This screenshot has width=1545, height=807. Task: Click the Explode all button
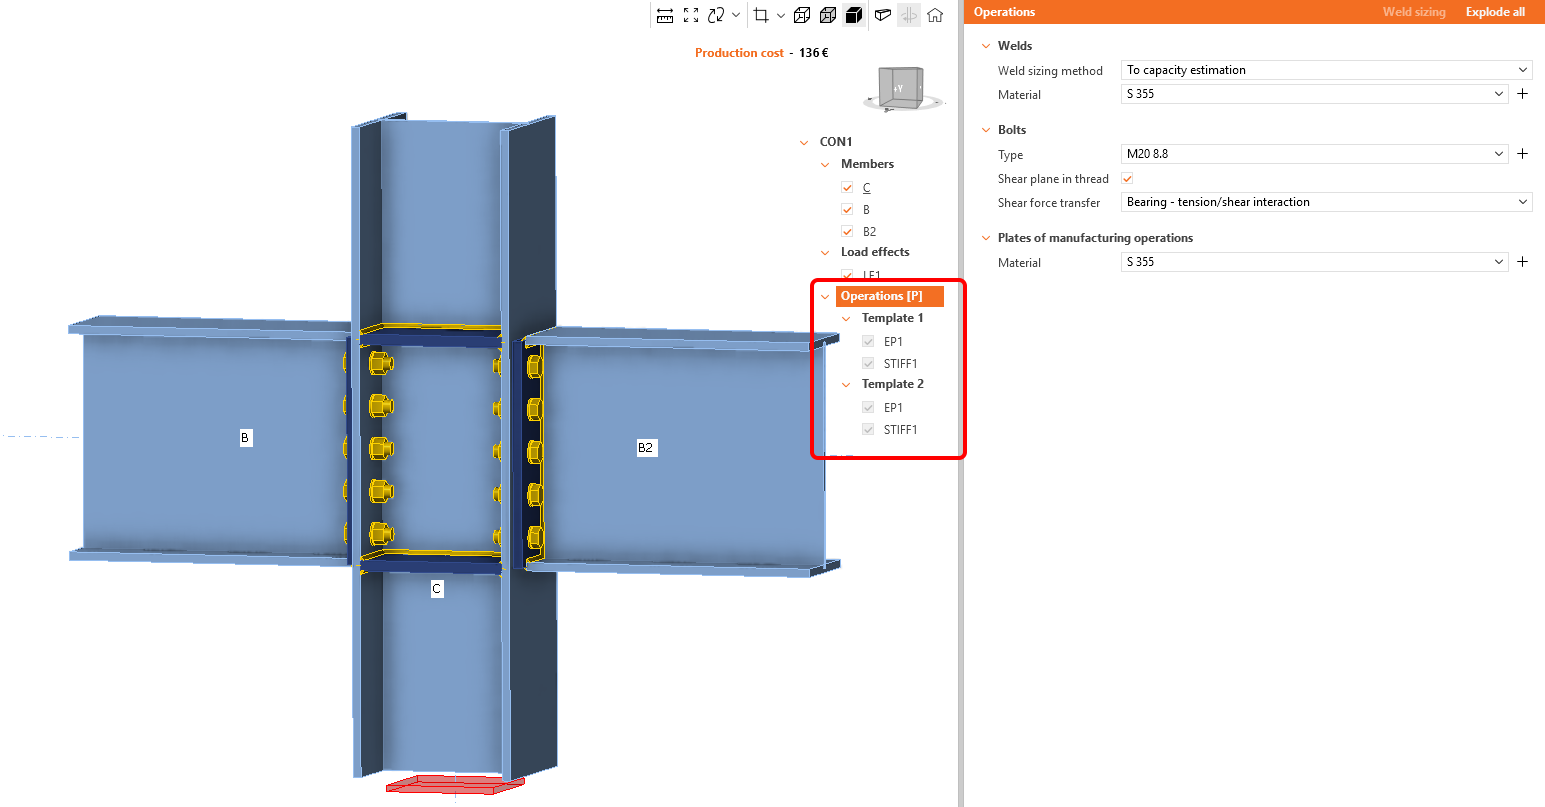click(1495, 12)
